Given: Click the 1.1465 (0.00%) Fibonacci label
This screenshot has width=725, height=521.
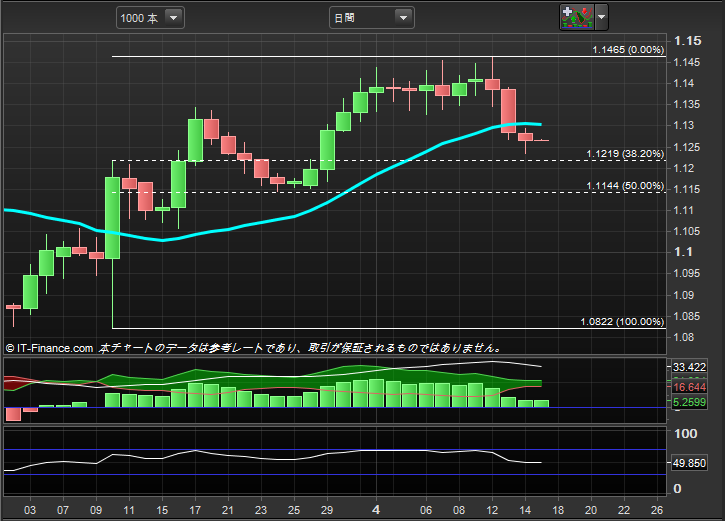Looking at the screenshot, I should coord(628,49).
